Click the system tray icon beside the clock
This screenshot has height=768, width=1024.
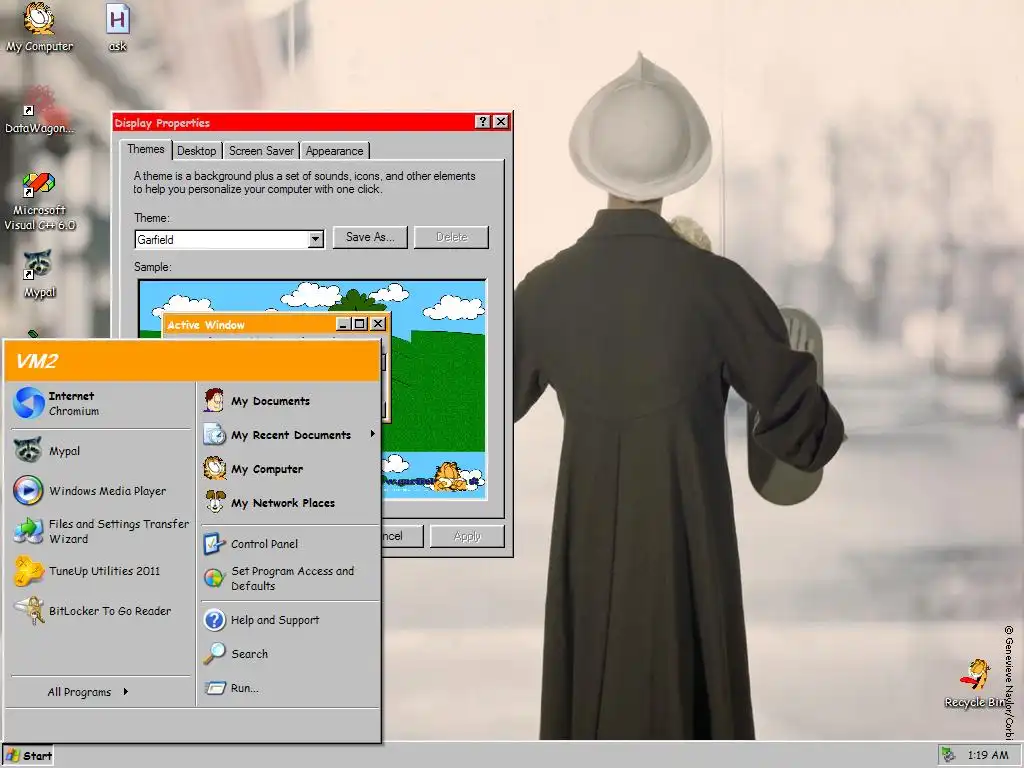pos(949,755)
